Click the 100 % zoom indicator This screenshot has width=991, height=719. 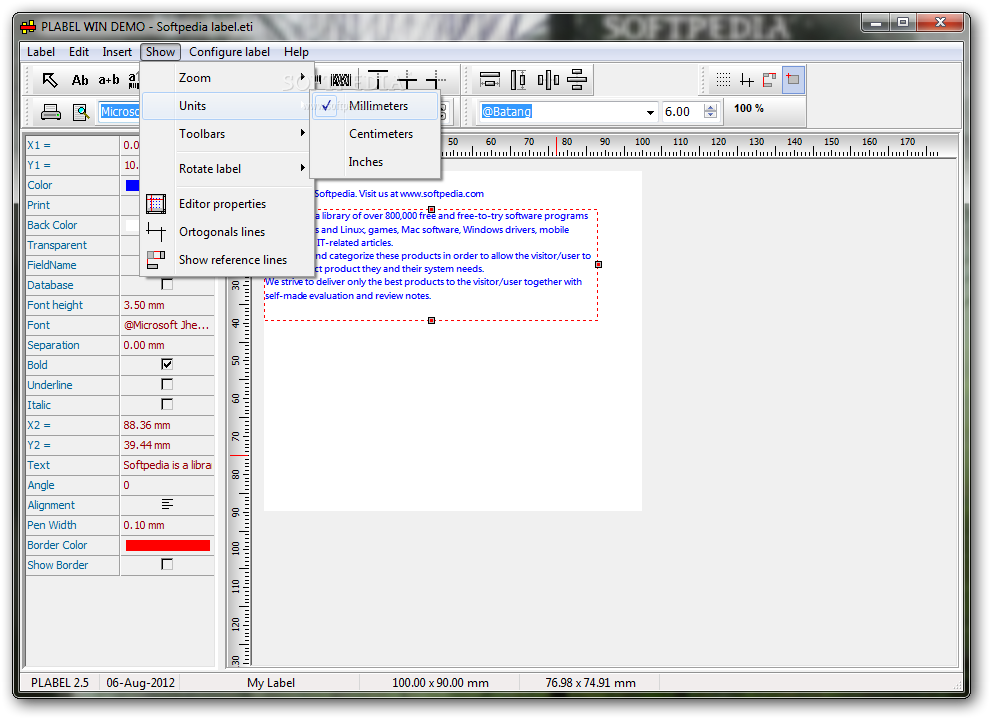pyautogui.click(x=748, y=109)
